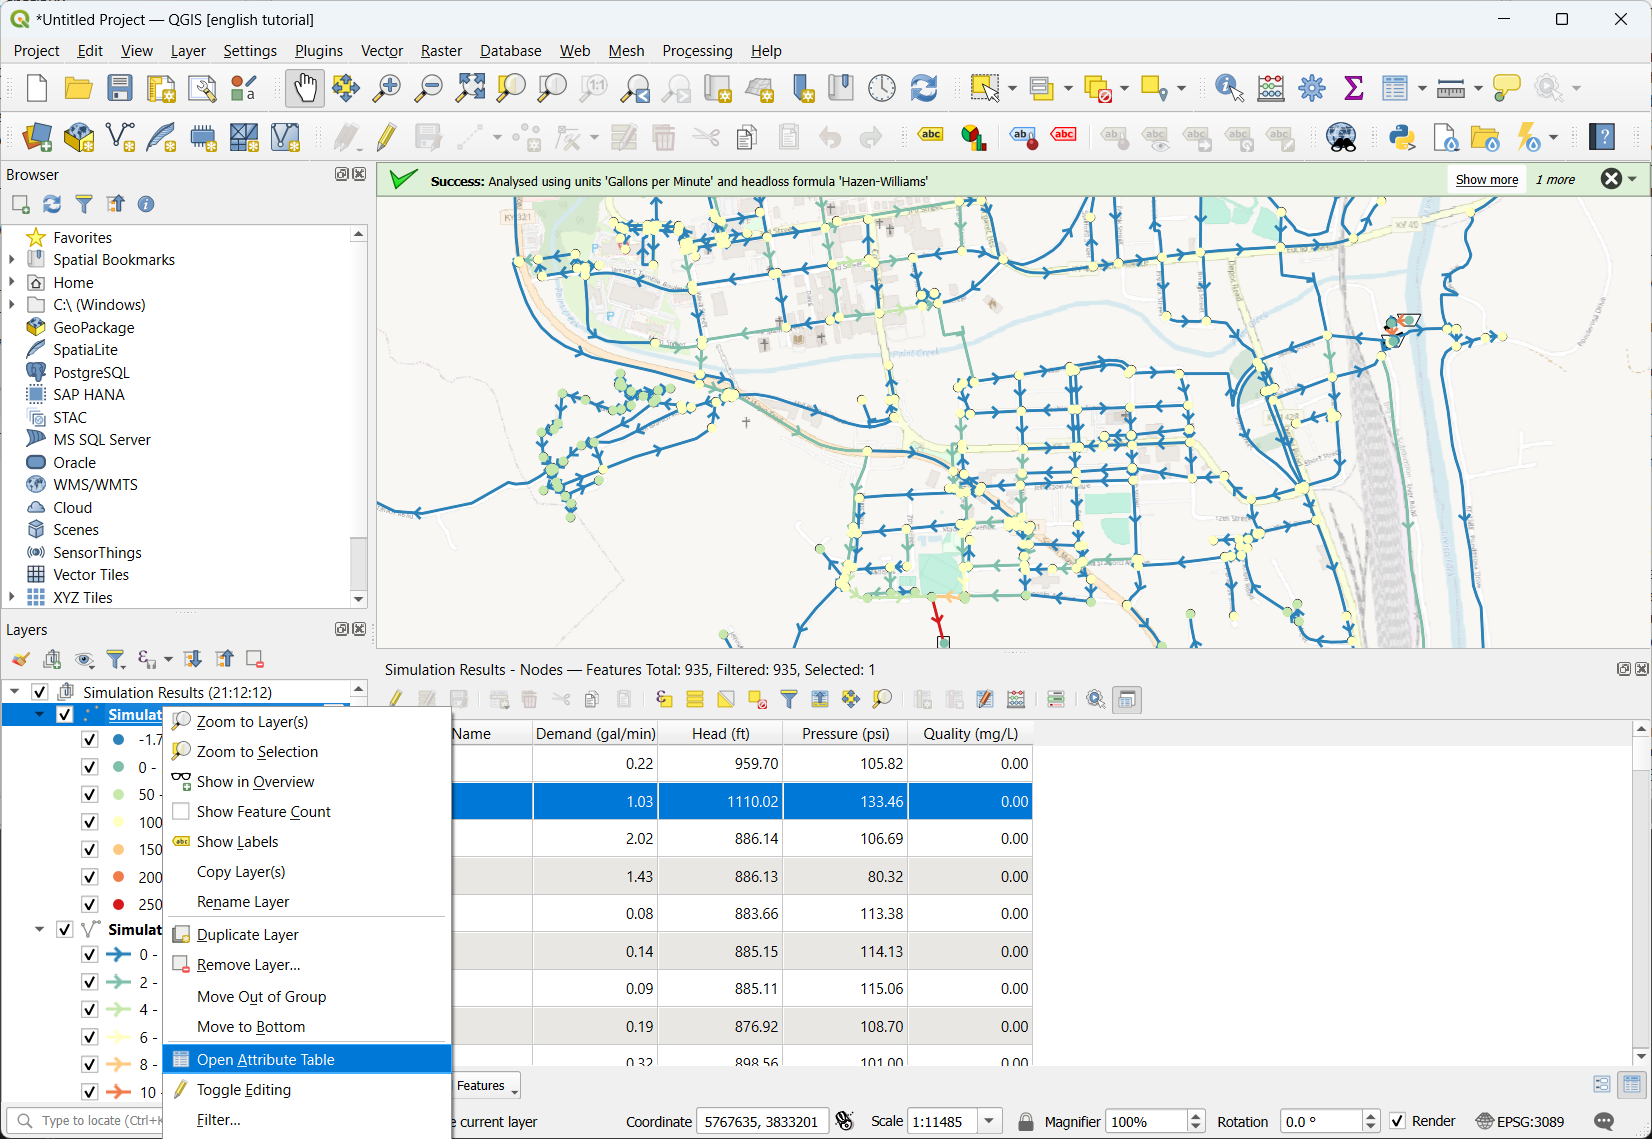Click the Statistical Summary sigma icon
The image size is (1652, 1139).
pos(1354,88)
